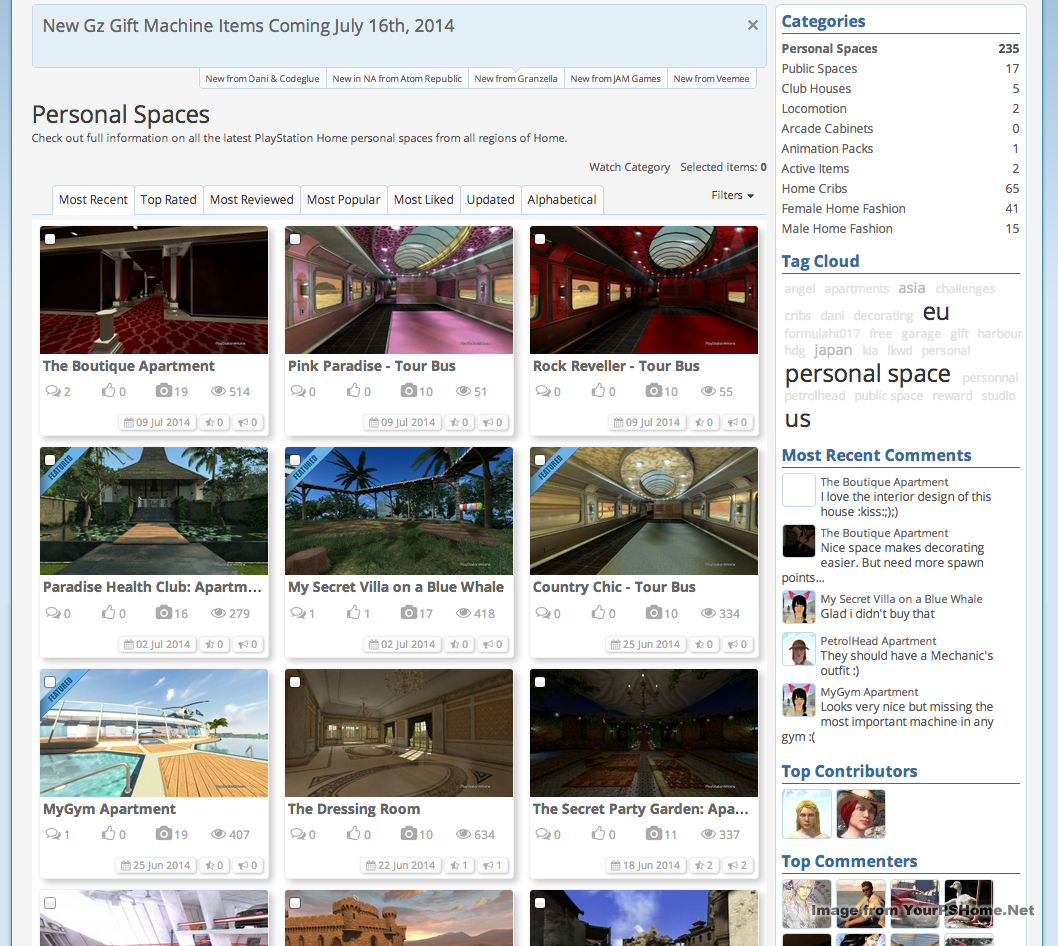Click the star rating badge on The Boutique Apartment
This screenshot has width=1058, height=946.
pyautogui.click(x=215, y=422)
